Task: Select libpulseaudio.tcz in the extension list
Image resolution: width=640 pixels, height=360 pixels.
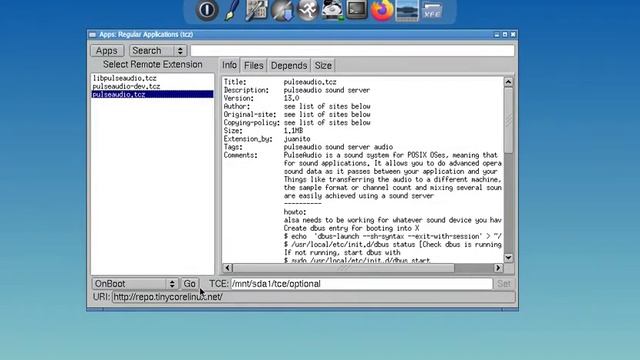Action: click(124, 78)
